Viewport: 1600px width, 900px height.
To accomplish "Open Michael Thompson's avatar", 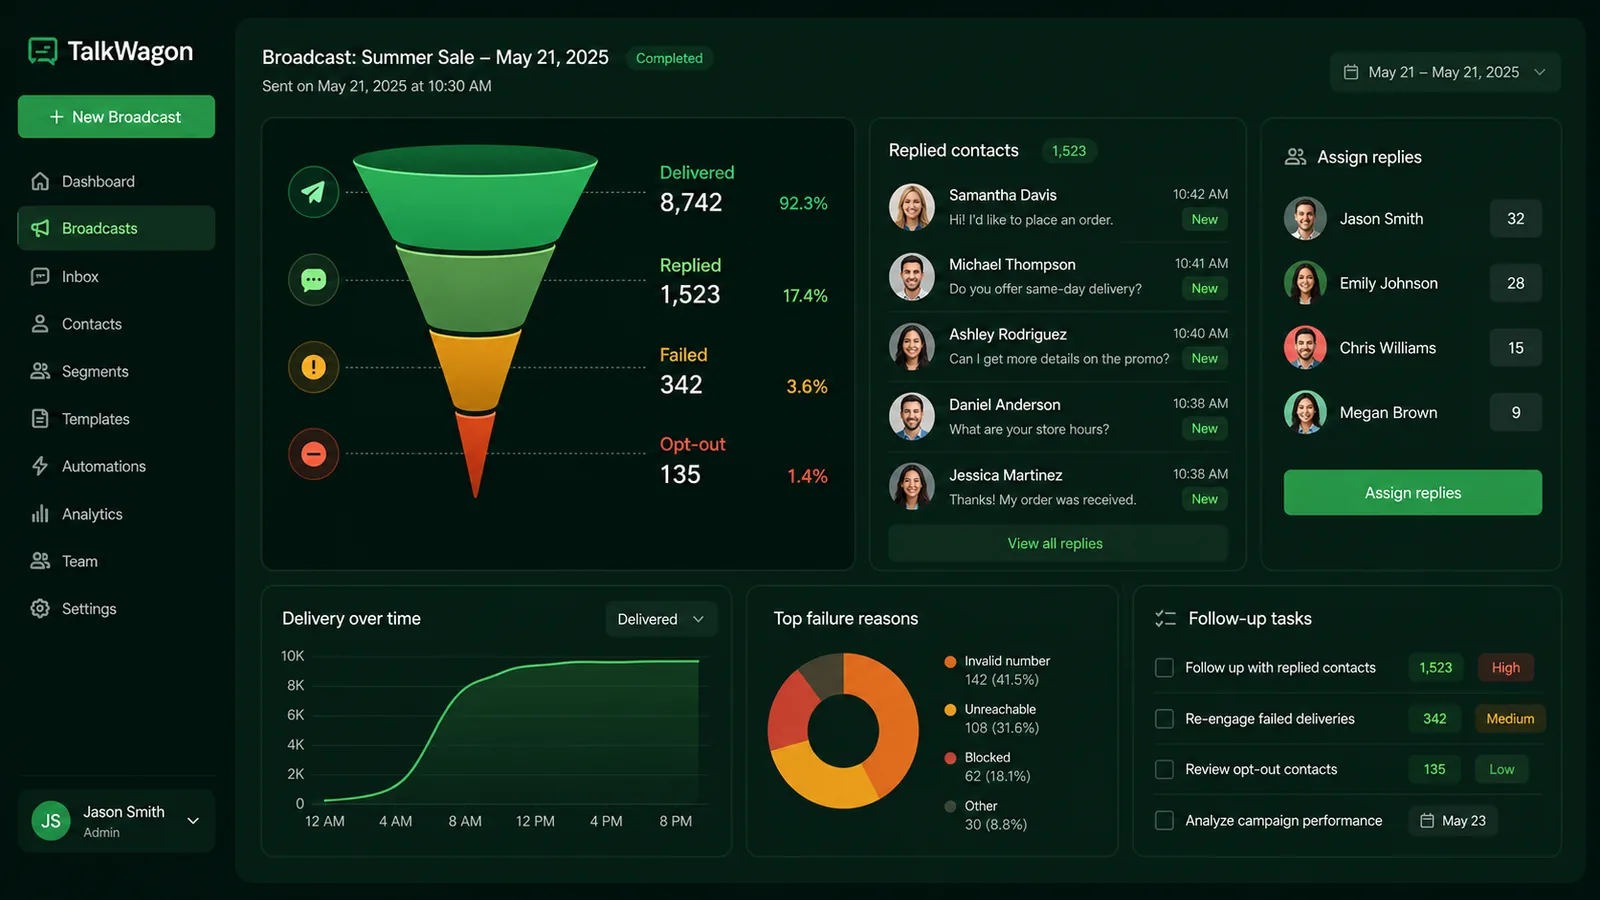I will tap(912, 277).
